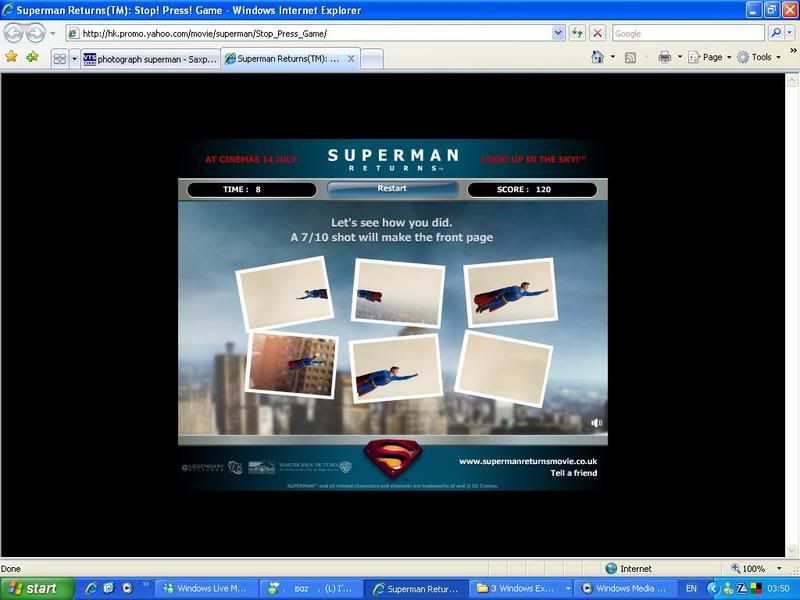The image size is (800, 600).
Task: Click the Add to Favorites star-plus icon
Action: coord(33,57)
